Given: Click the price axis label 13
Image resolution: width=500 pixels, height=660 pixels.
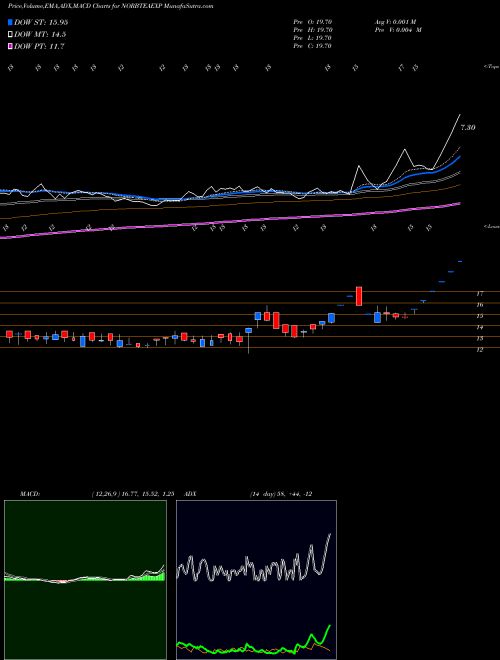Looking at the screenshot, I should 480,338.
